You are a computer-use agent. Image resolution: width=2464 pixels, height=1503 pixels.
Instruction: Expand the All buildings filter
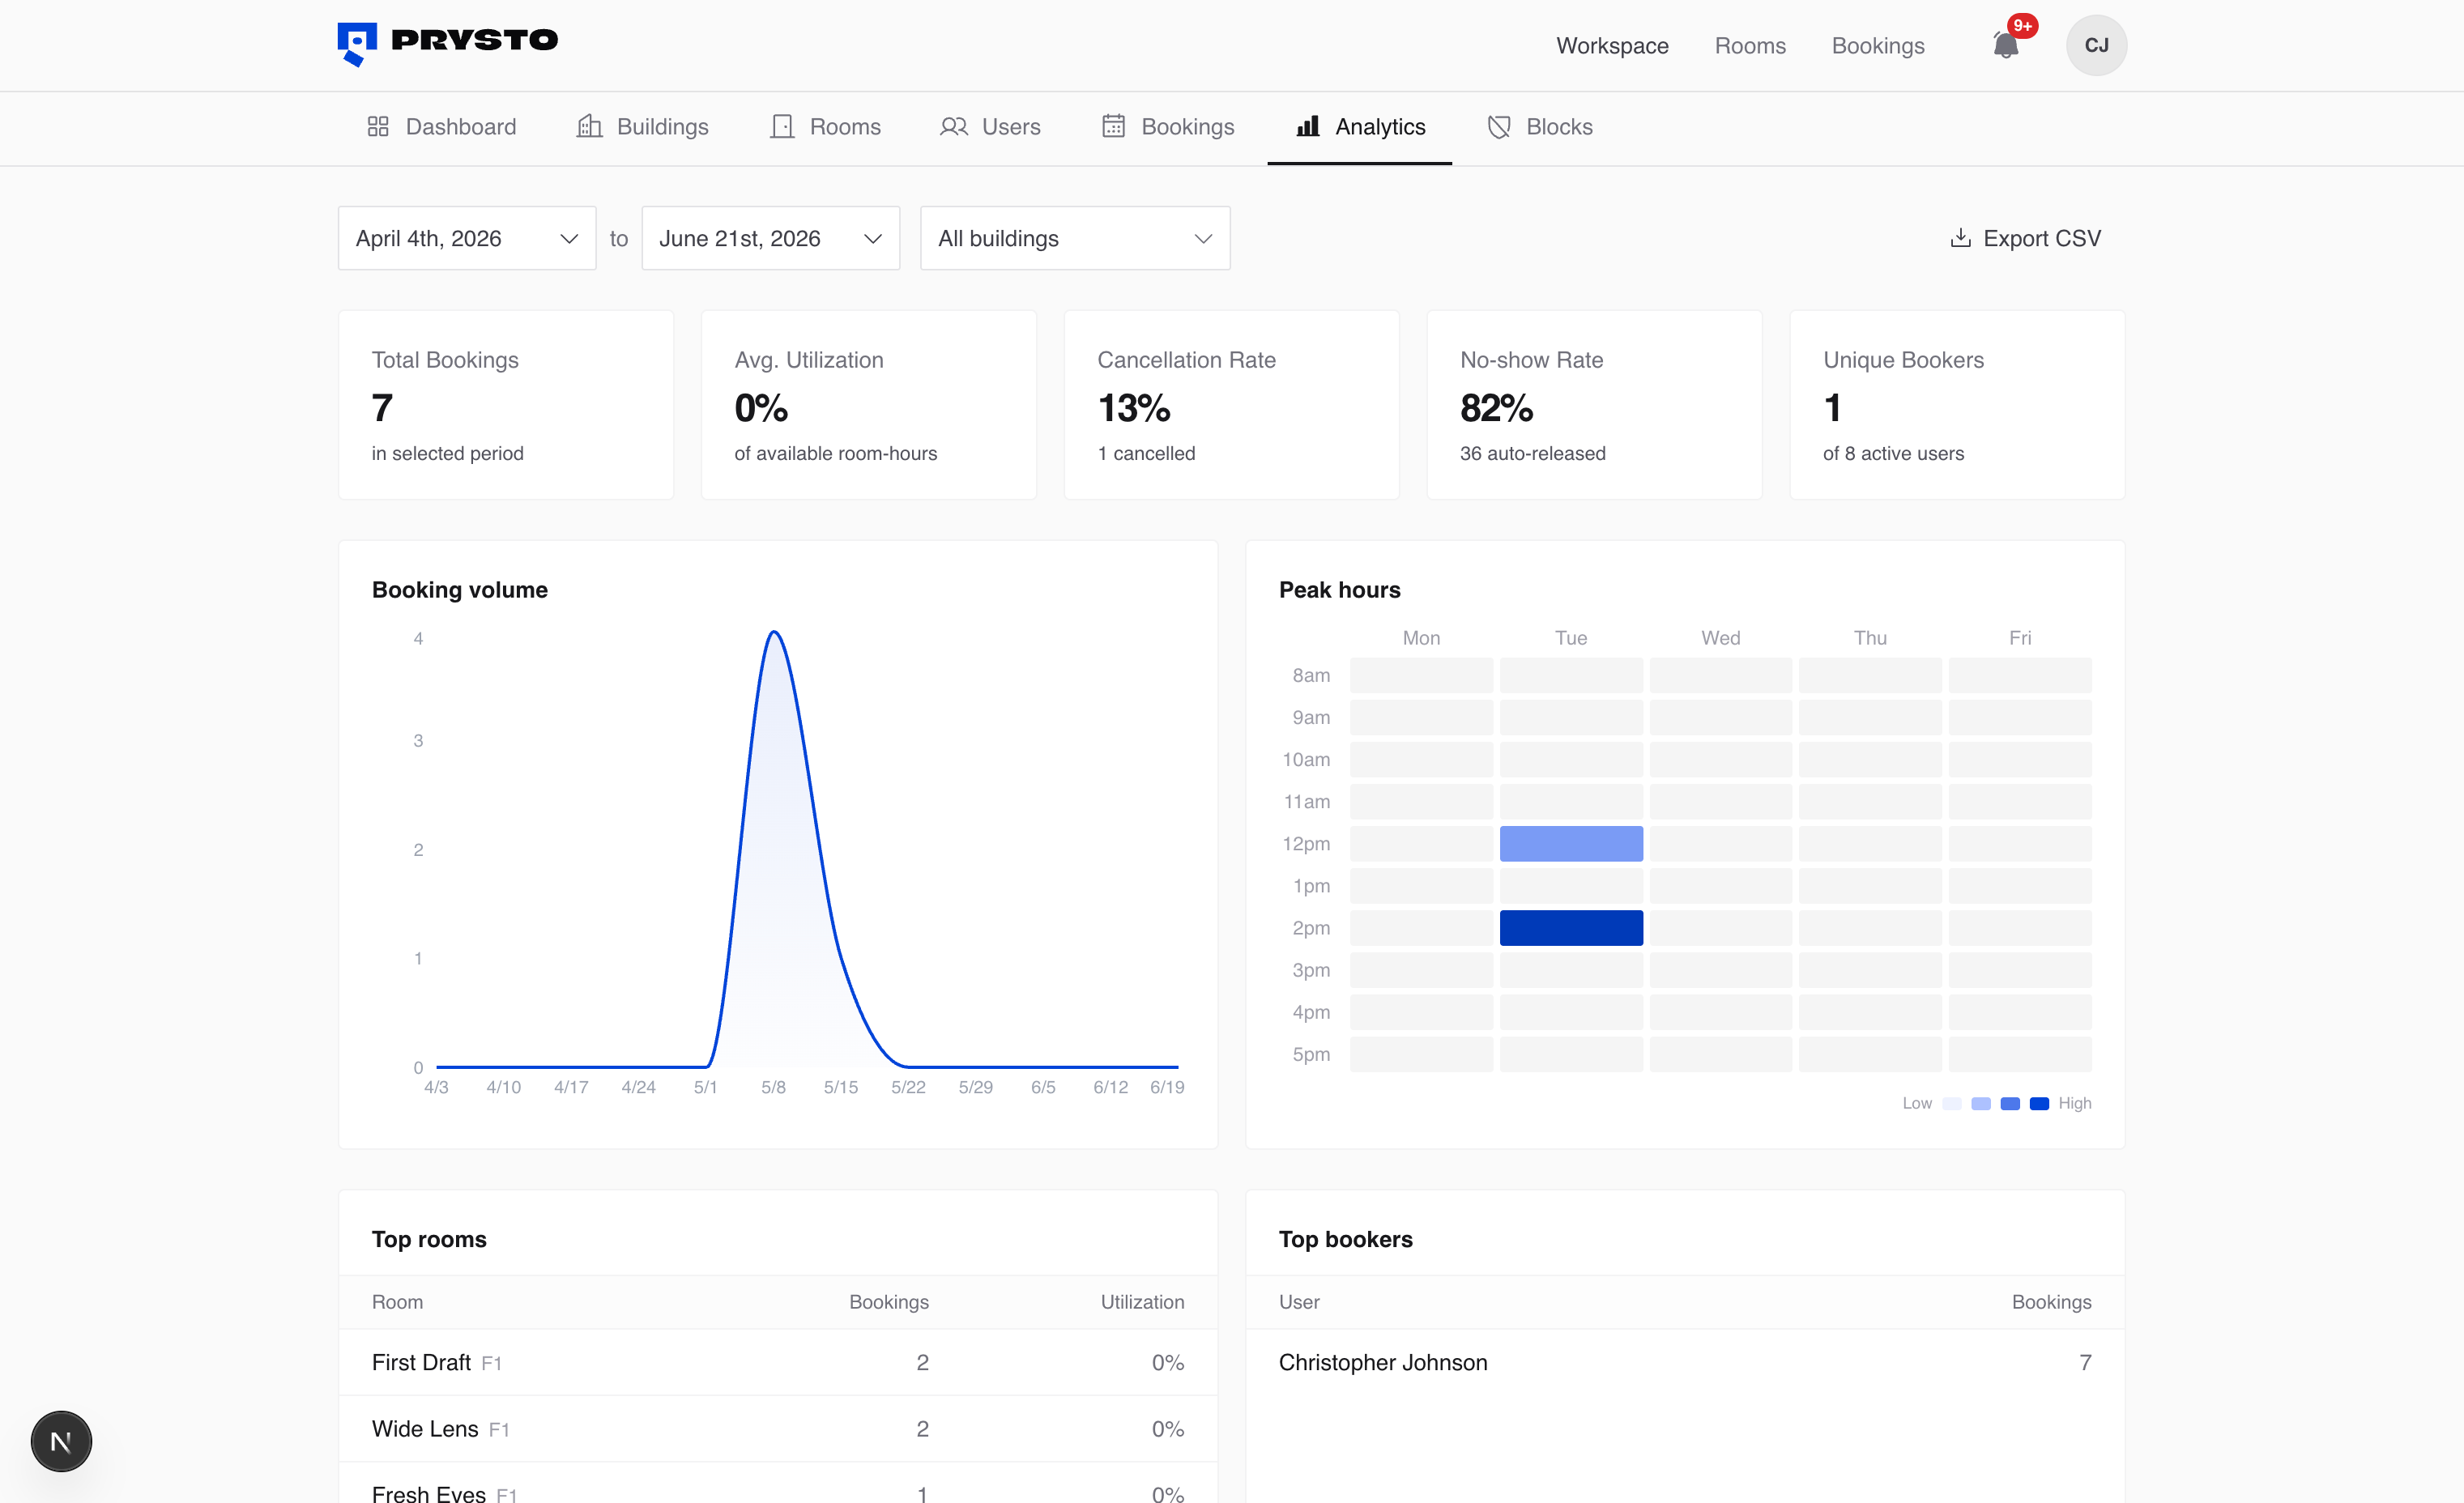point(1075,238)
